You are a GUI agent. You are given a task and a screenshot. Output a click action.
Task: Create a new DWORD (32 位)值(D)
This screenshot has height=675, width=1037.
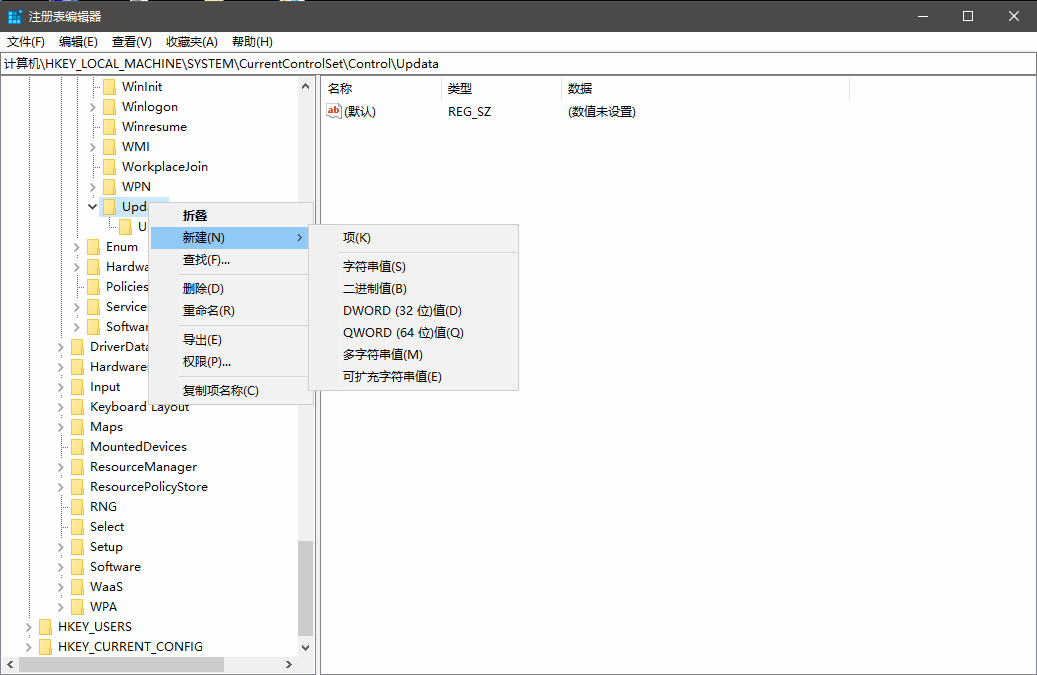(413, 310)
